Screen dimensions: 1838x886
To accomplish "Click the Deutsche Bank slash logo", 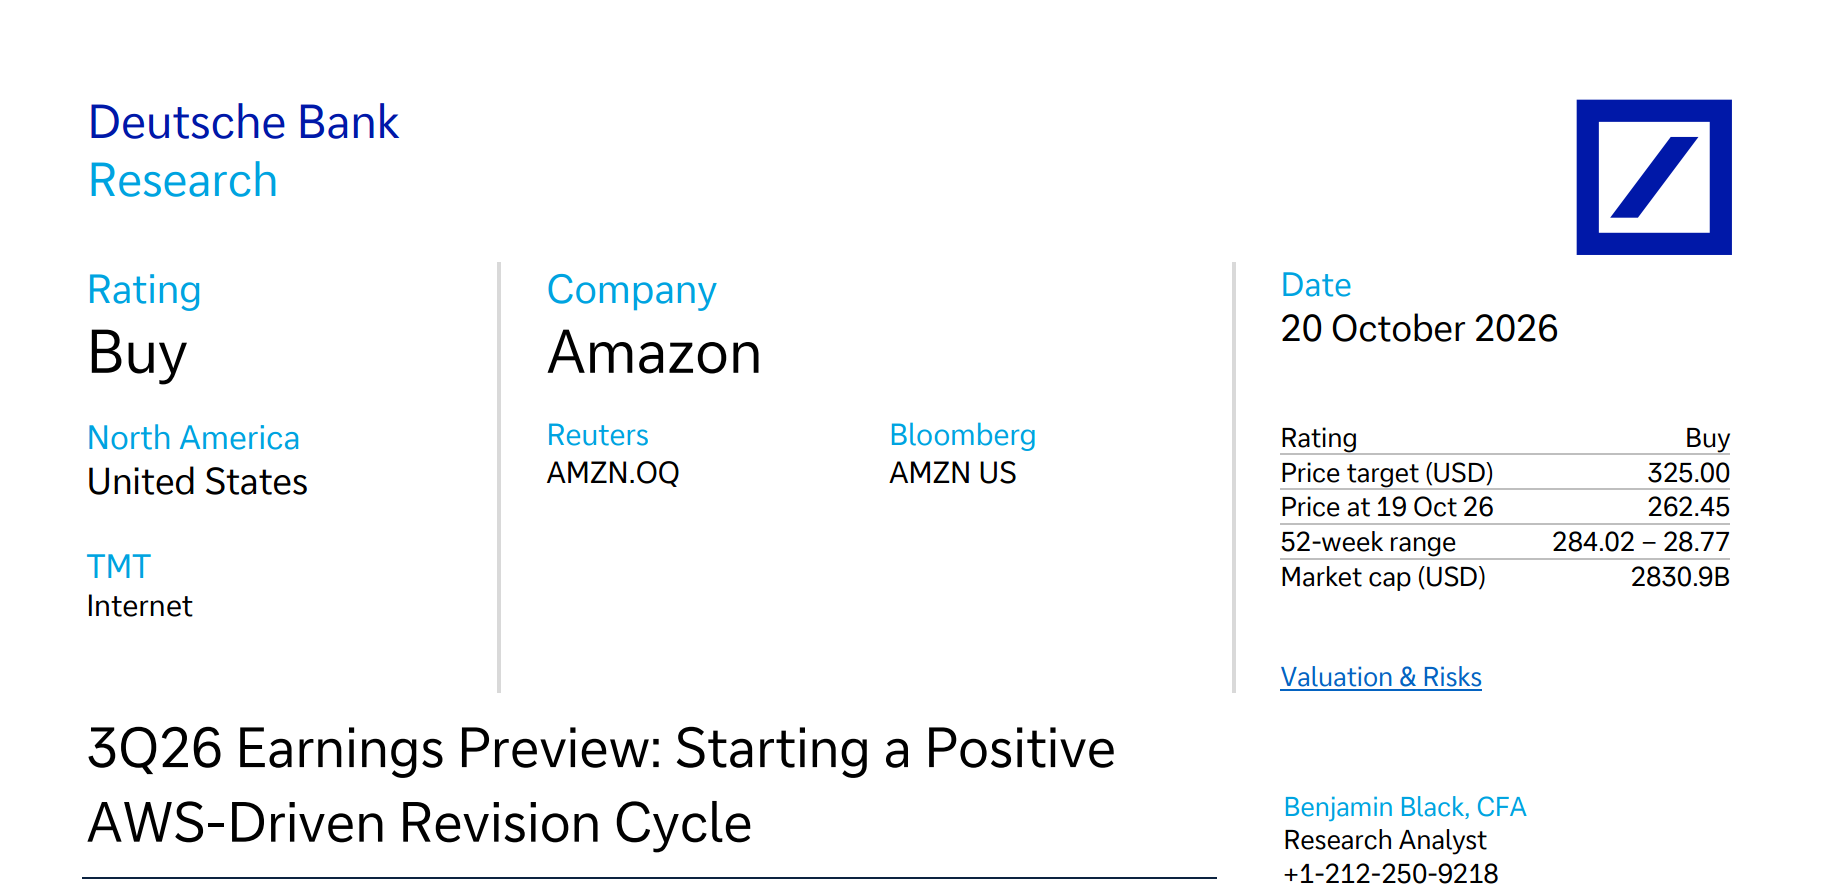I will coord(1654,177).
